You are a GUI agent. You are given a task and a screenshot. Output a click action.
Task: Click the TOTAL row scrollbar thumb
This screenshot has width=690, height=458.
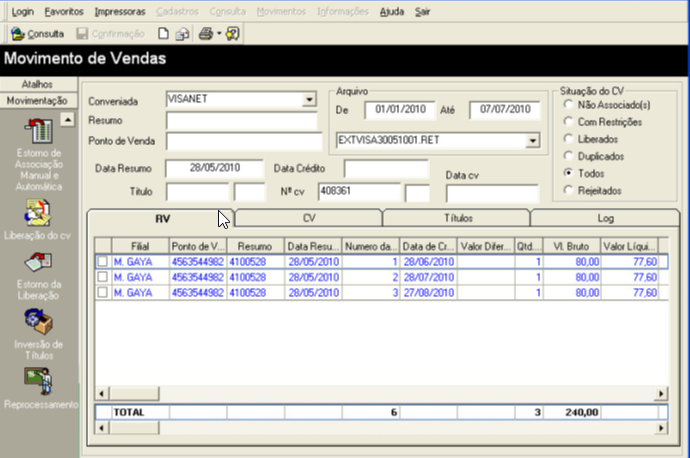134,428
